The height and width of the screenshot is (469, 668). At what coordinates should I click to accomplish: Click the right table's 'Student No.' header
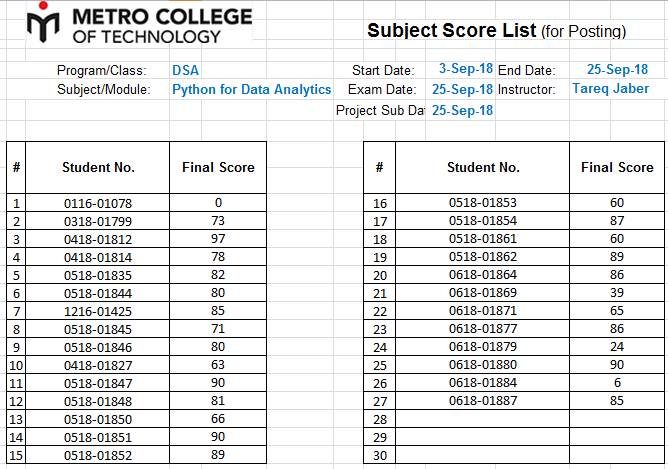click(x=483, y=167)
